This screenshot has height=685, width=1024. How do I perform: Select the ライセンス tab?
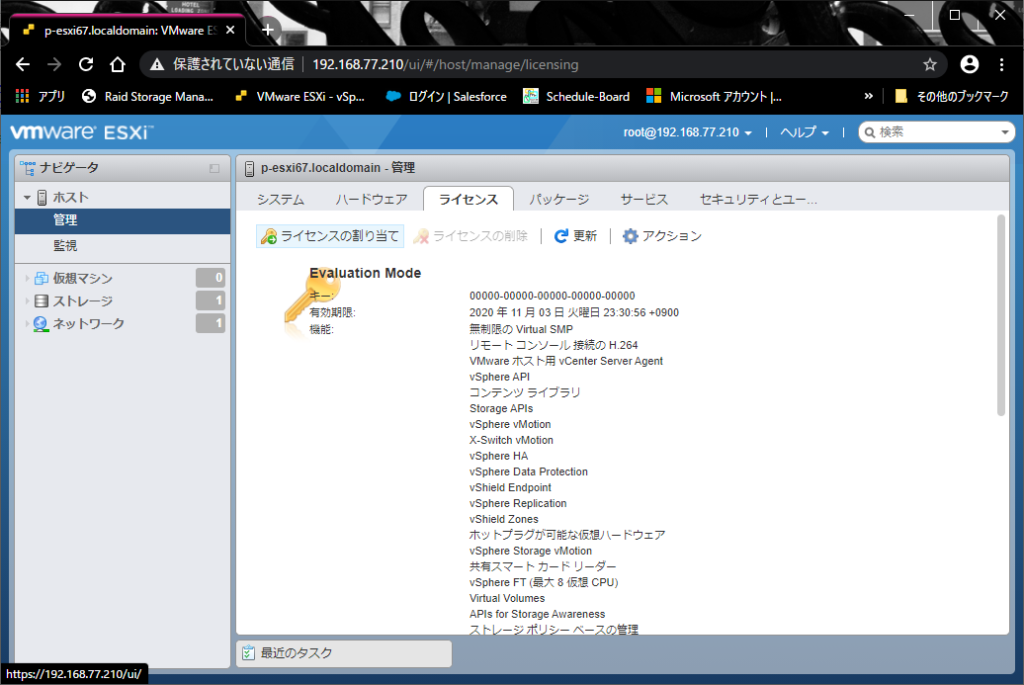point(468,199)
